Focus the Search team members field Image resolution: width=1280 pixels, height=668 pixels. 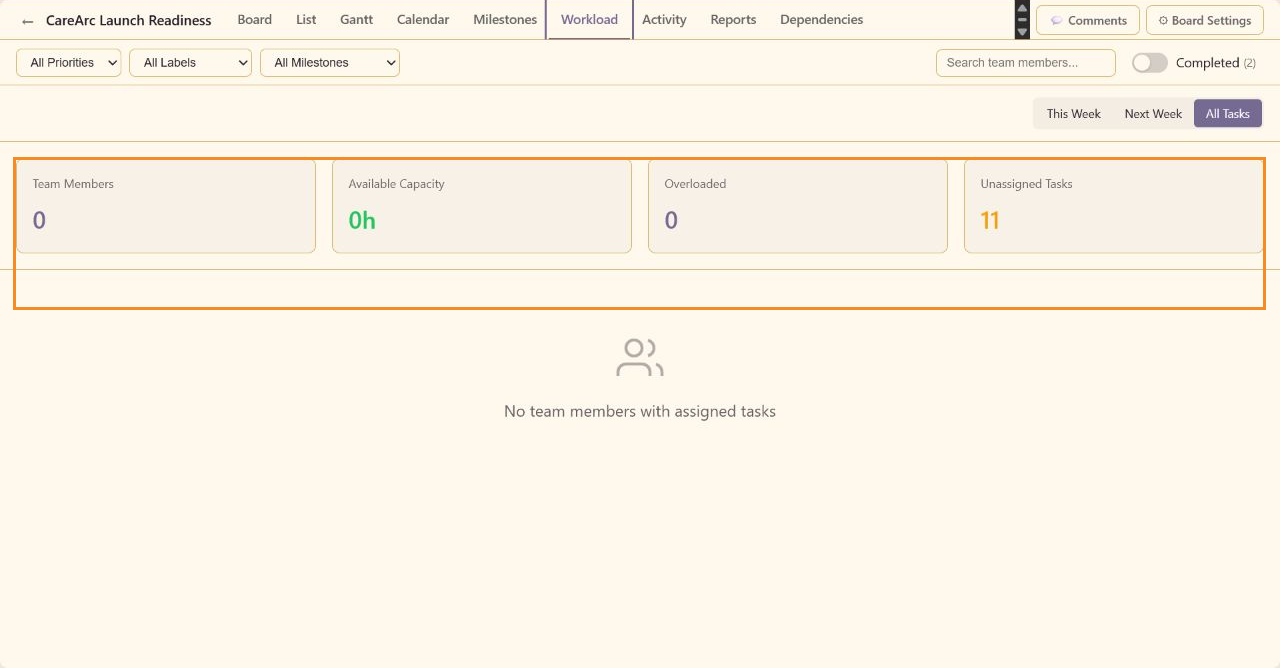point(1026,63)
